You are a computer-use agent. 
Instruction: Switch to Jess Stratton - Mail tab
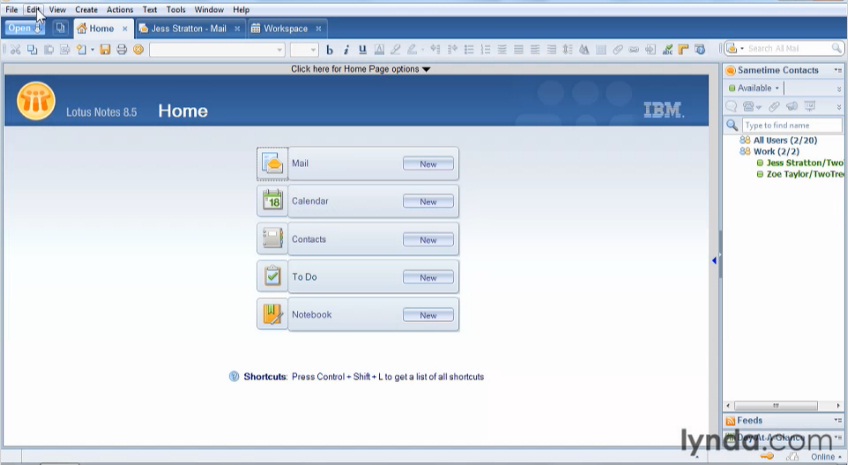[189, 28]
